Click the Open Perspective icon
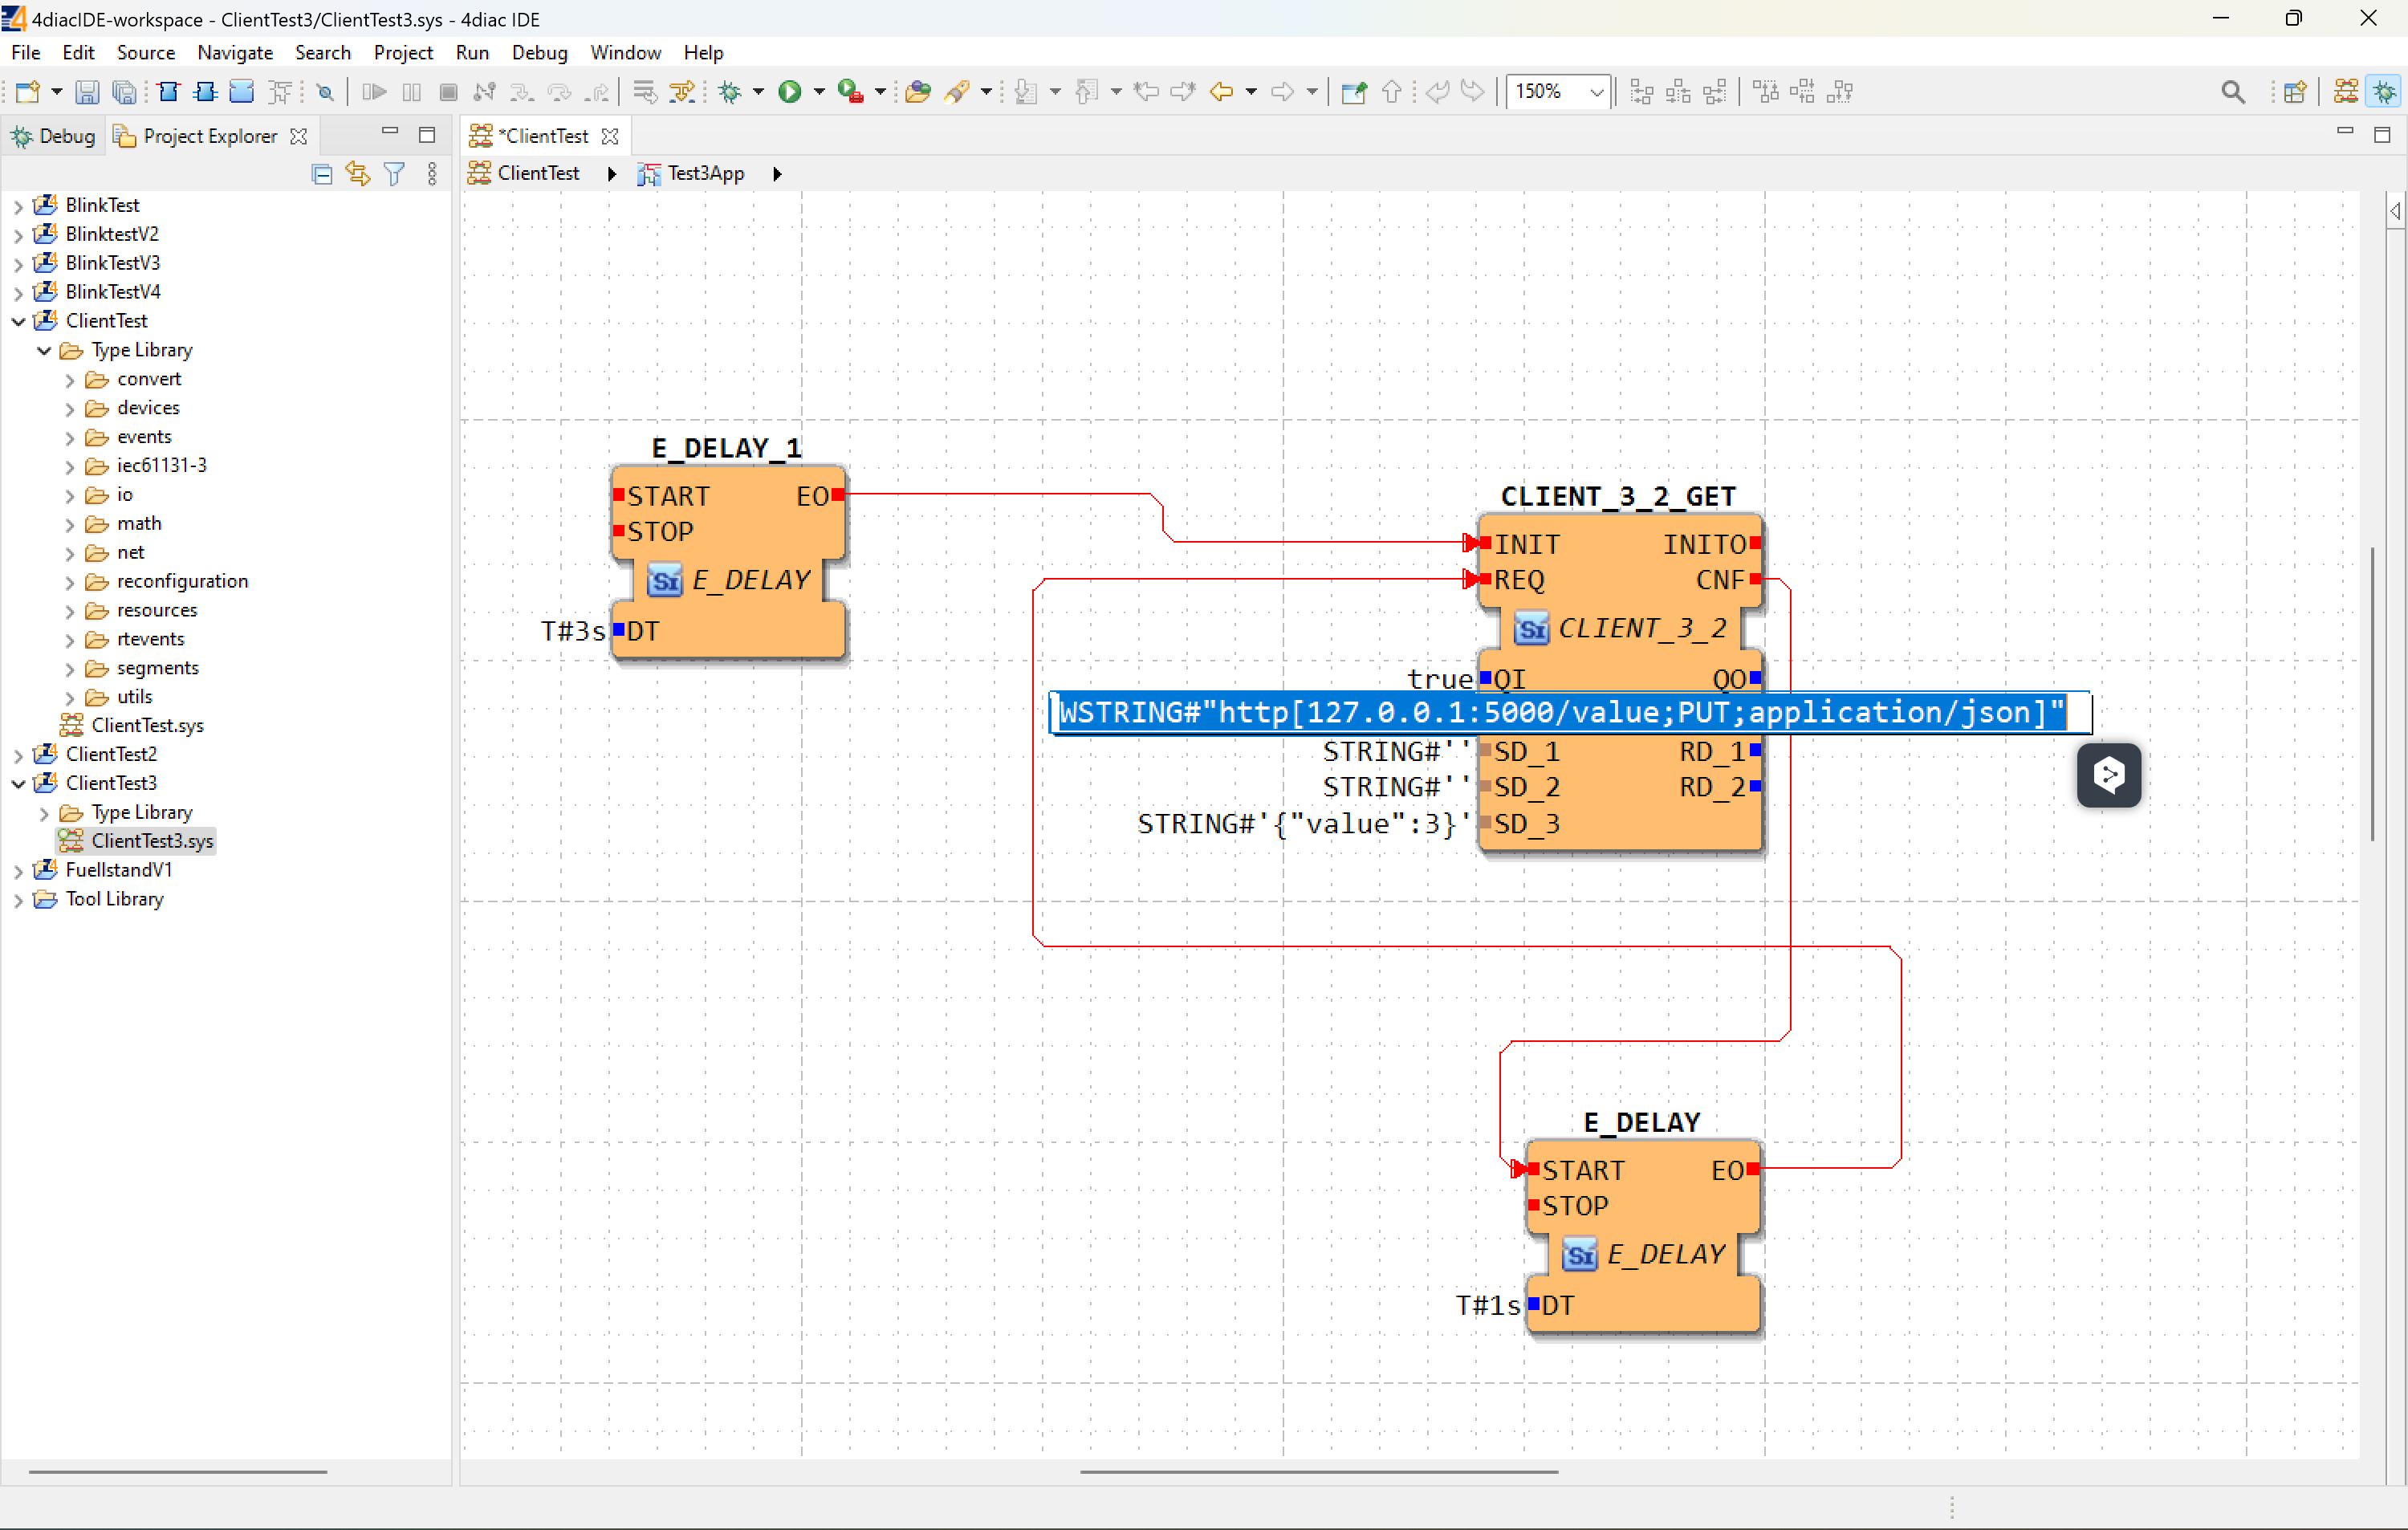Screen dimensions: 2408x1530 2294,92
